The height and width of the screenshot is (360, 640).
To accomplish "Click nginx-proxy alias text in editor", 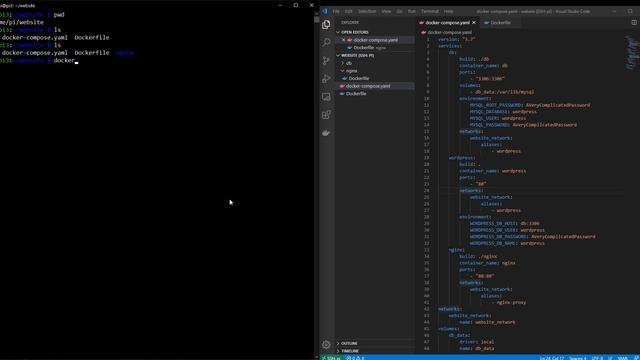I will [x=511, y=302].
